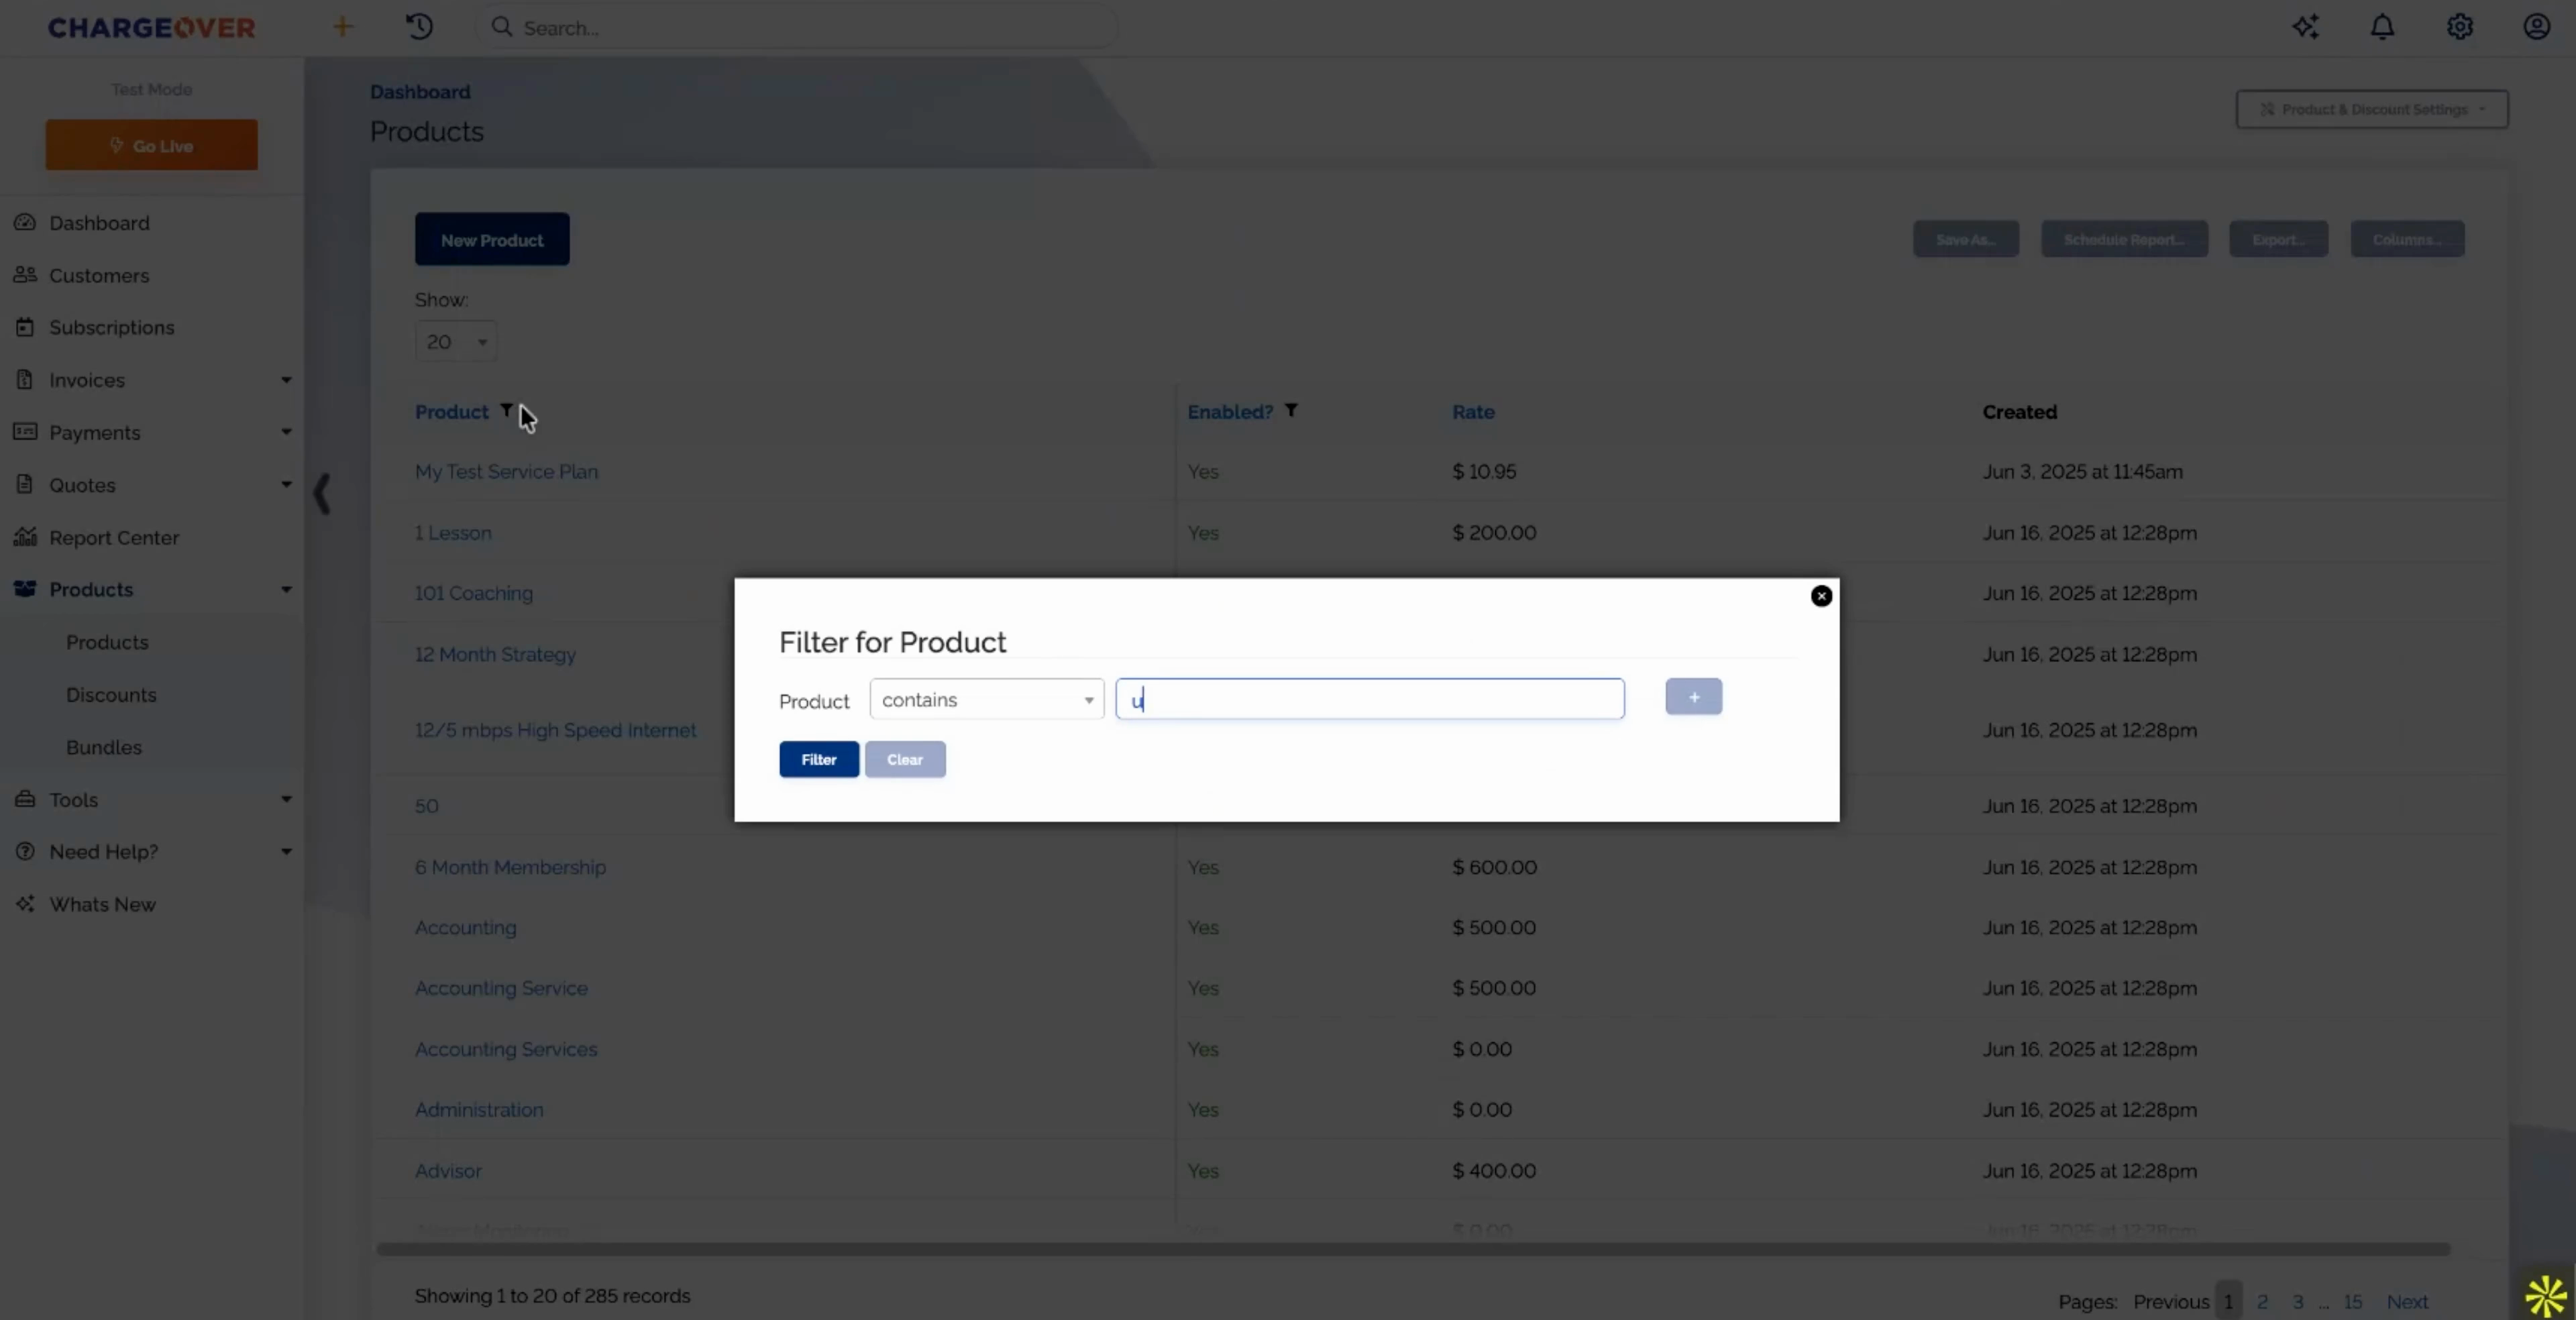Image resolution: width=2576 pixels, height=1320 pixels.
Task: Open Discounts submenu item
Action: click(111, 694)
